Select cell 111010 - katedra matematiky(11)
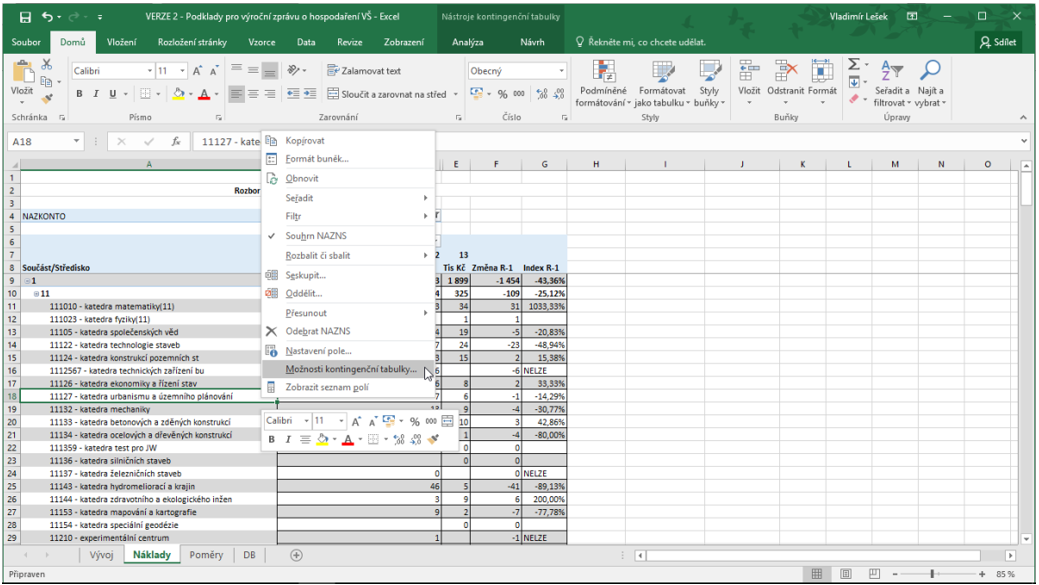The image size is (1039, 585). (148, 307)
